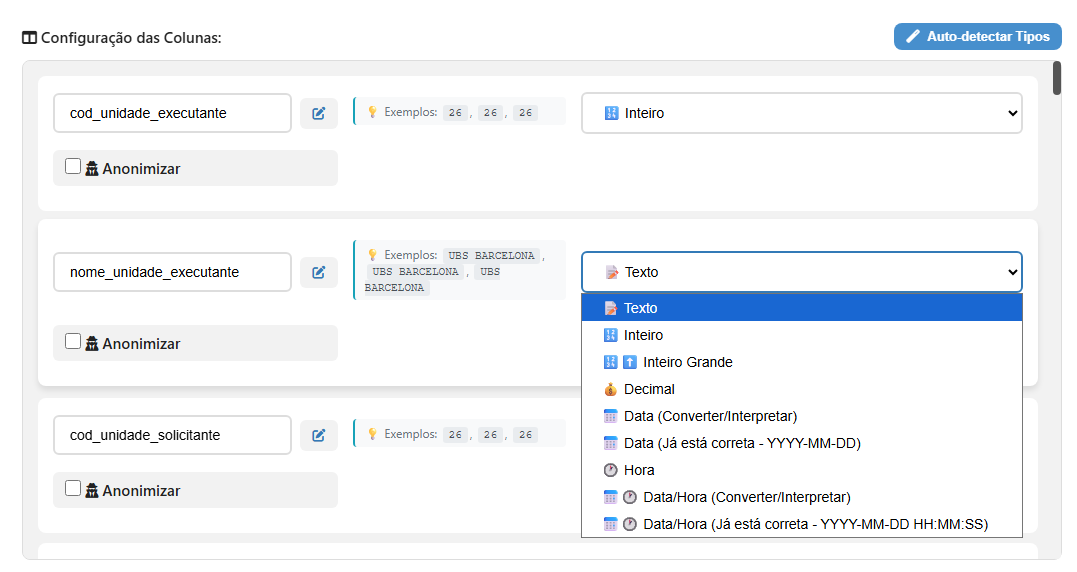
Task: Click the clock icon of Hora option
Action: tap(610, 470)
